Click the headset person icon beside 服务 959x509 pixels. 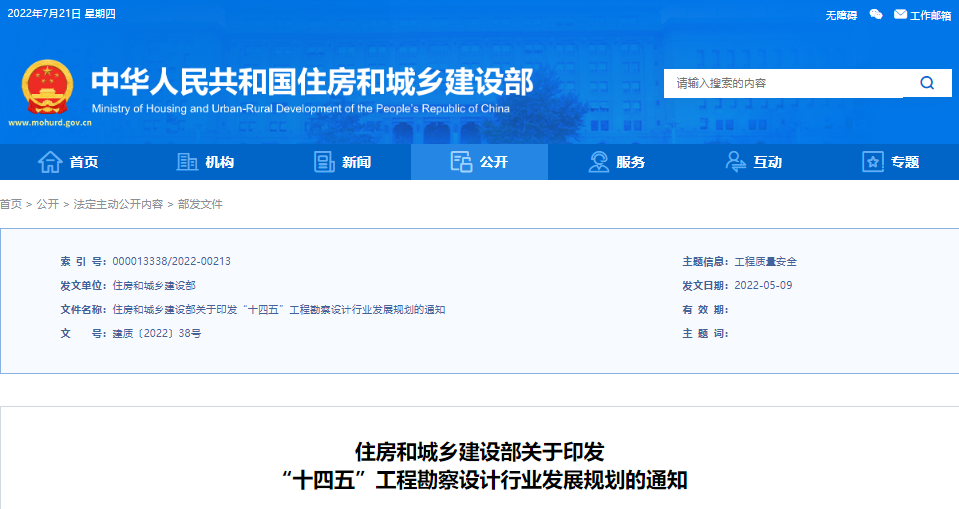click(x=599, y=162)
